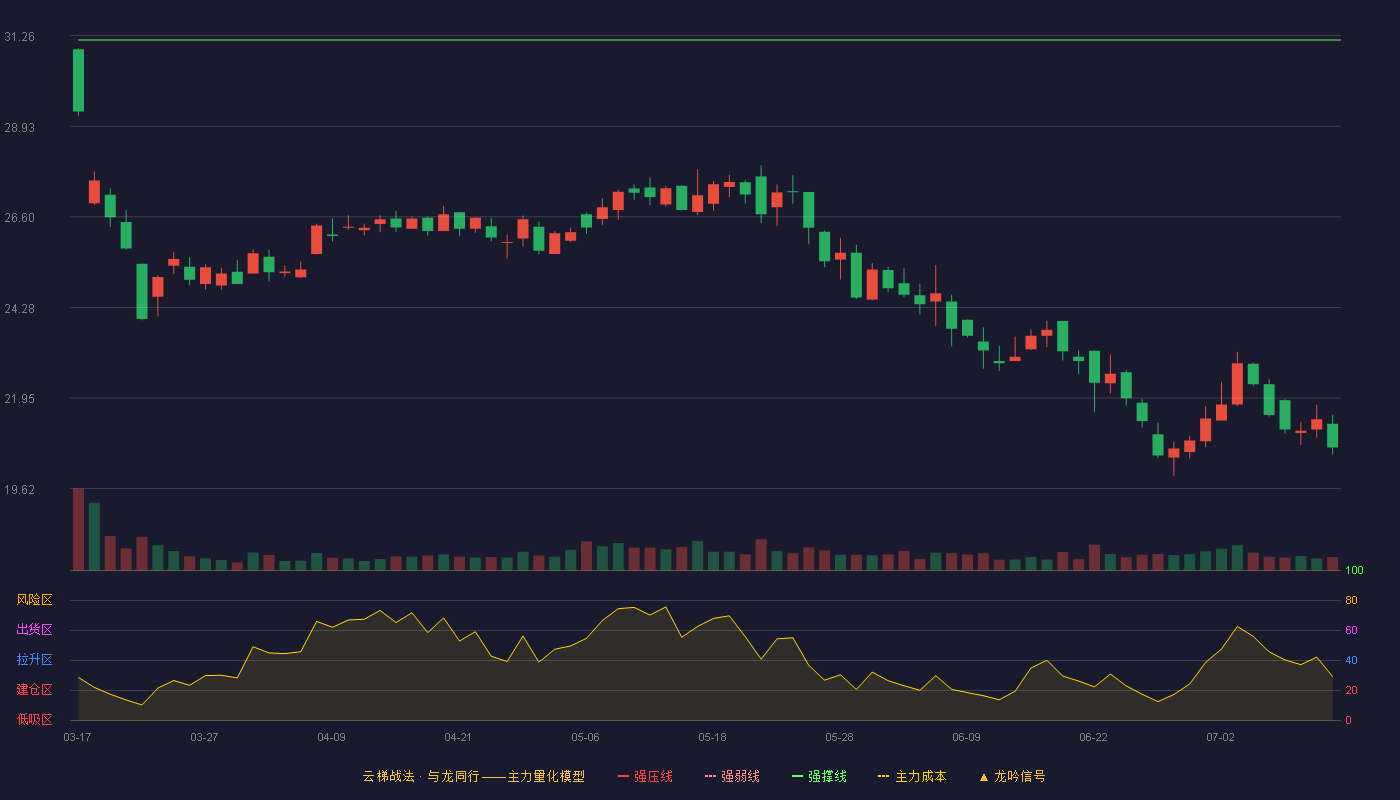Click the red 强压线 legend line marker
Image resolution: width=1400 pixels, height=800 pixels.
coord(623,776)
